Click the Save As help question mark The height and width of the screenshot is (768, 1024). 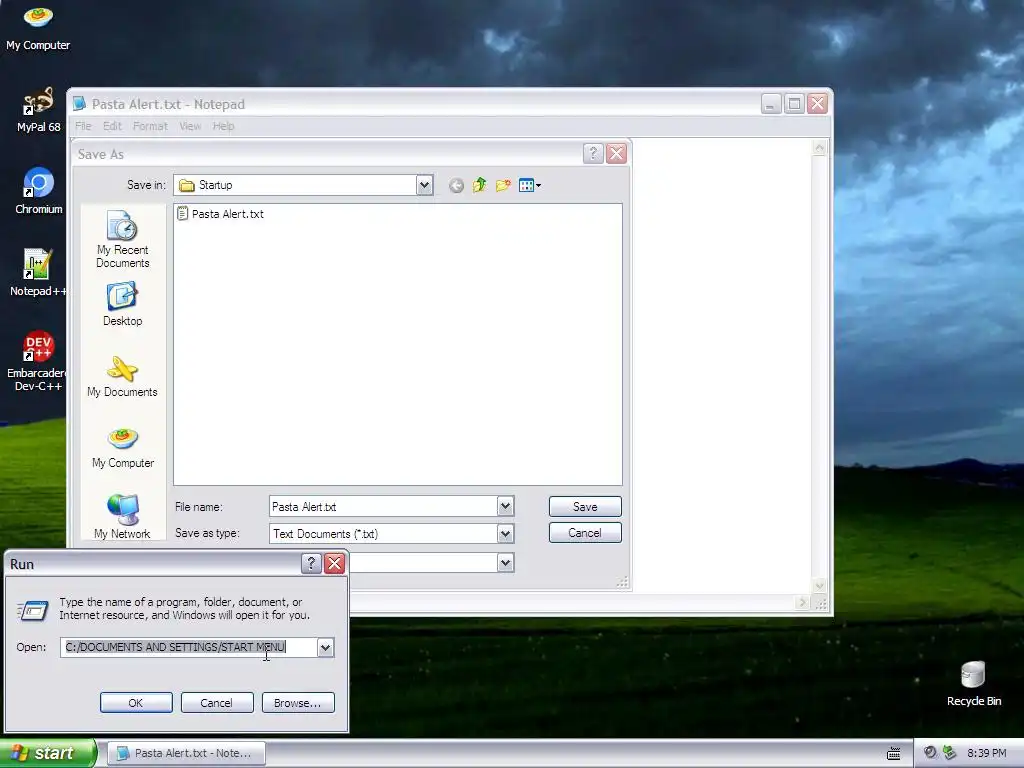click(x=592, y=153)
